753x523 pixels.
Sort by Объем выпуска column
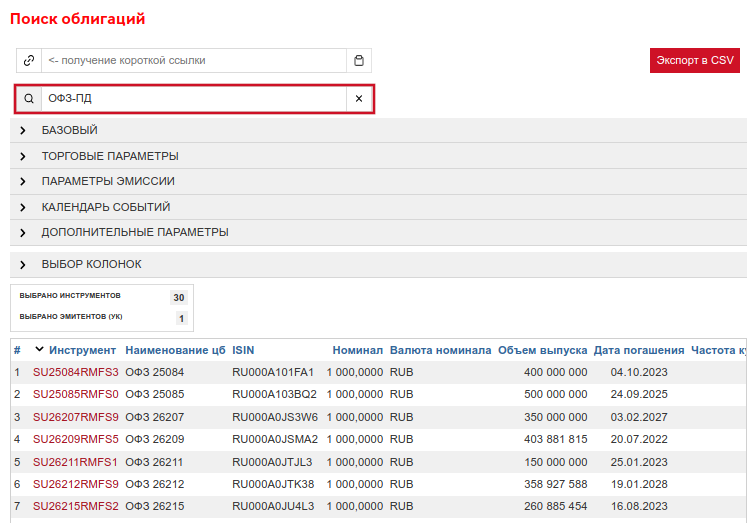pyautogui.click(x=543, y=351)
